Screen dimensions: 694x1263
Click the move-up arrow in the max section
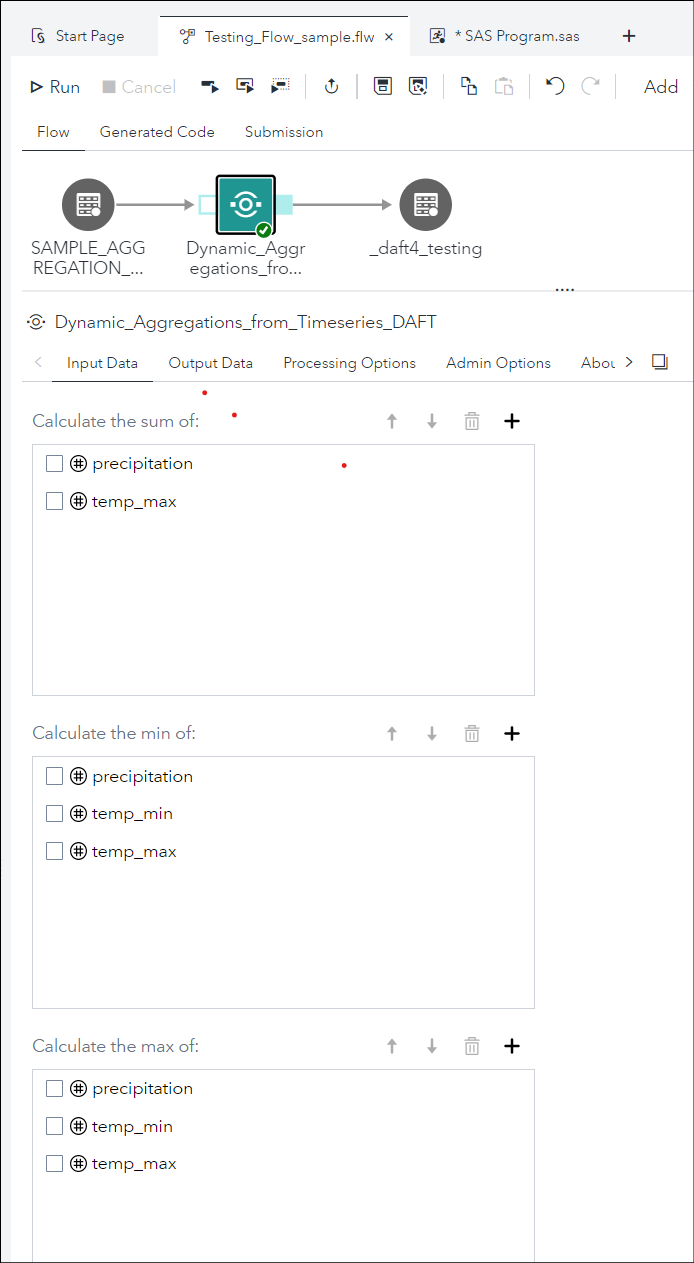click(x=391, y=1045)
